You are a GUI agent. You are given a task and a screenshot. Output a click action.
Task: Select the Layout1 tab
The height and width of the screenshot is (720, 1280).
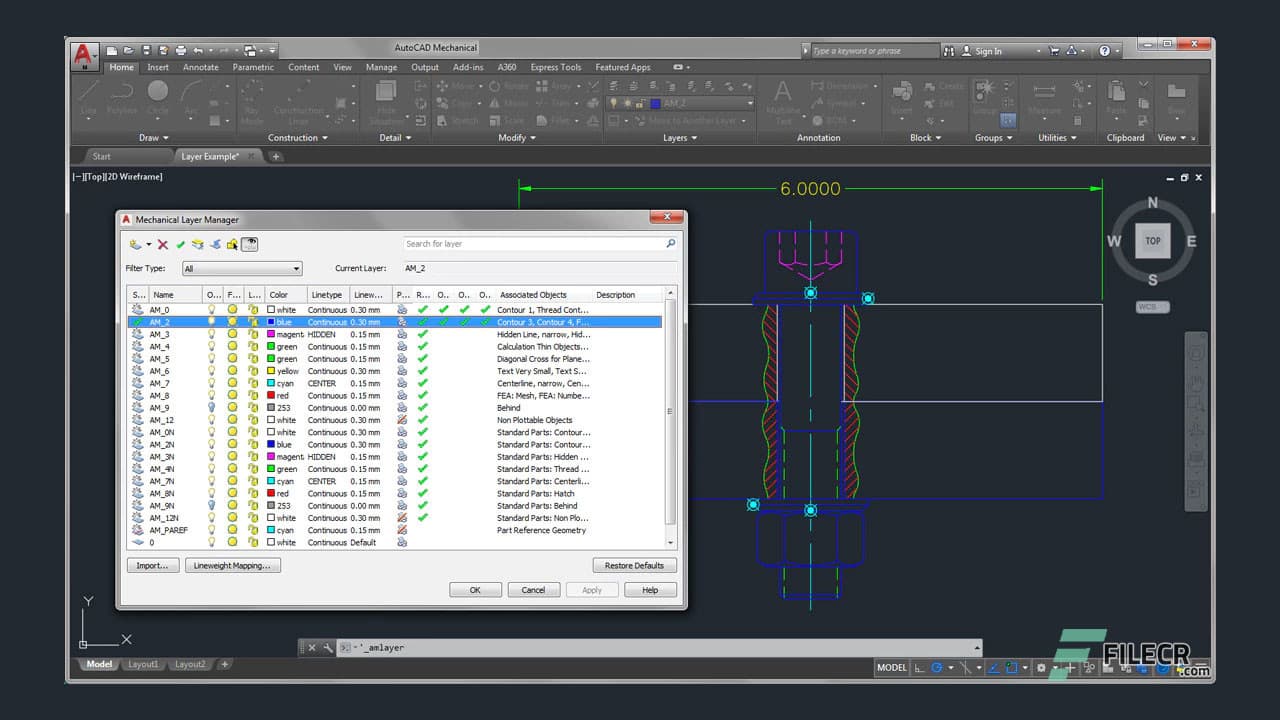[143, 663]
